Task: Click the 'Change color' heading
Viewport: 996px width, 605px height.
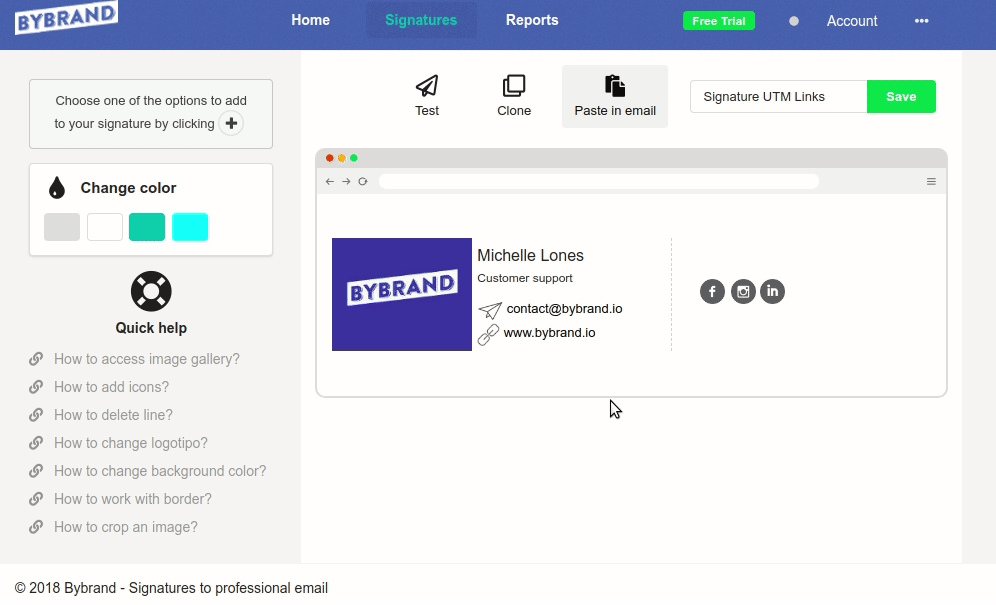Action: (128, 188)
